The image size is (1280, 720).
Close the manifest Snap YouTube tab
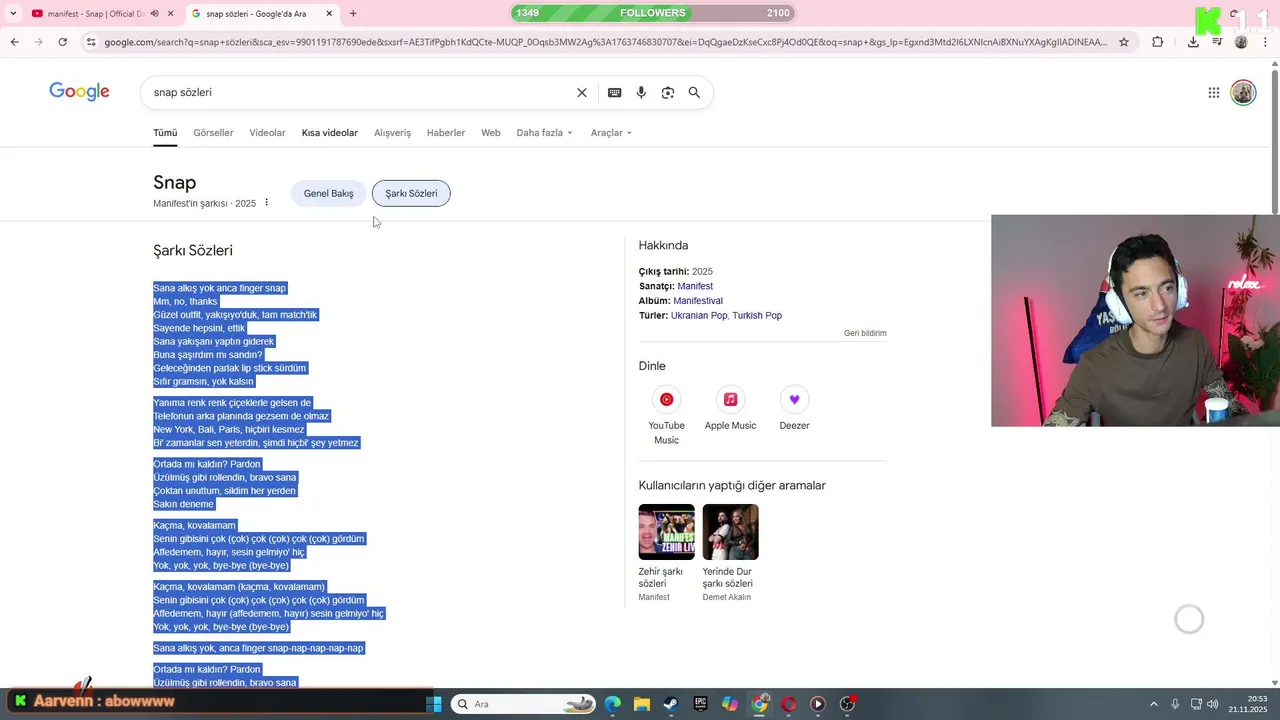click(170, 13)
